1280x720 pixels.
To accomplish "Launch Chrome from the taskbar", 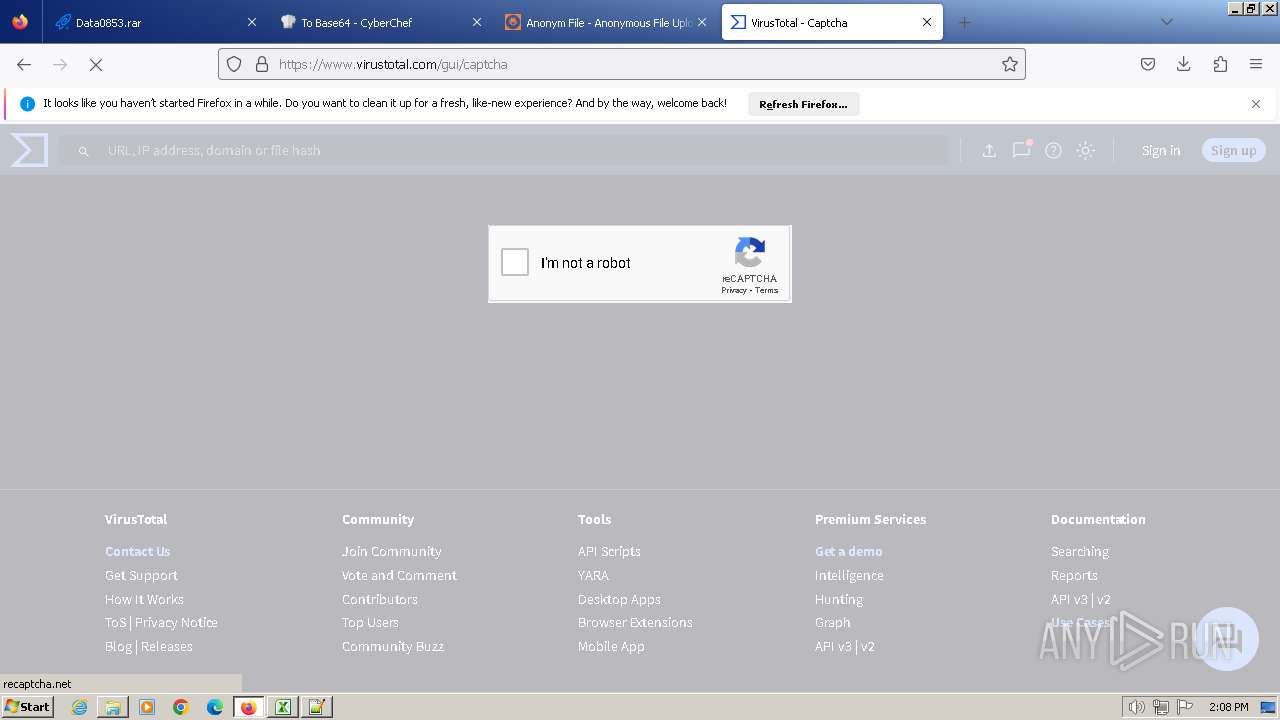I will [181, 707].
